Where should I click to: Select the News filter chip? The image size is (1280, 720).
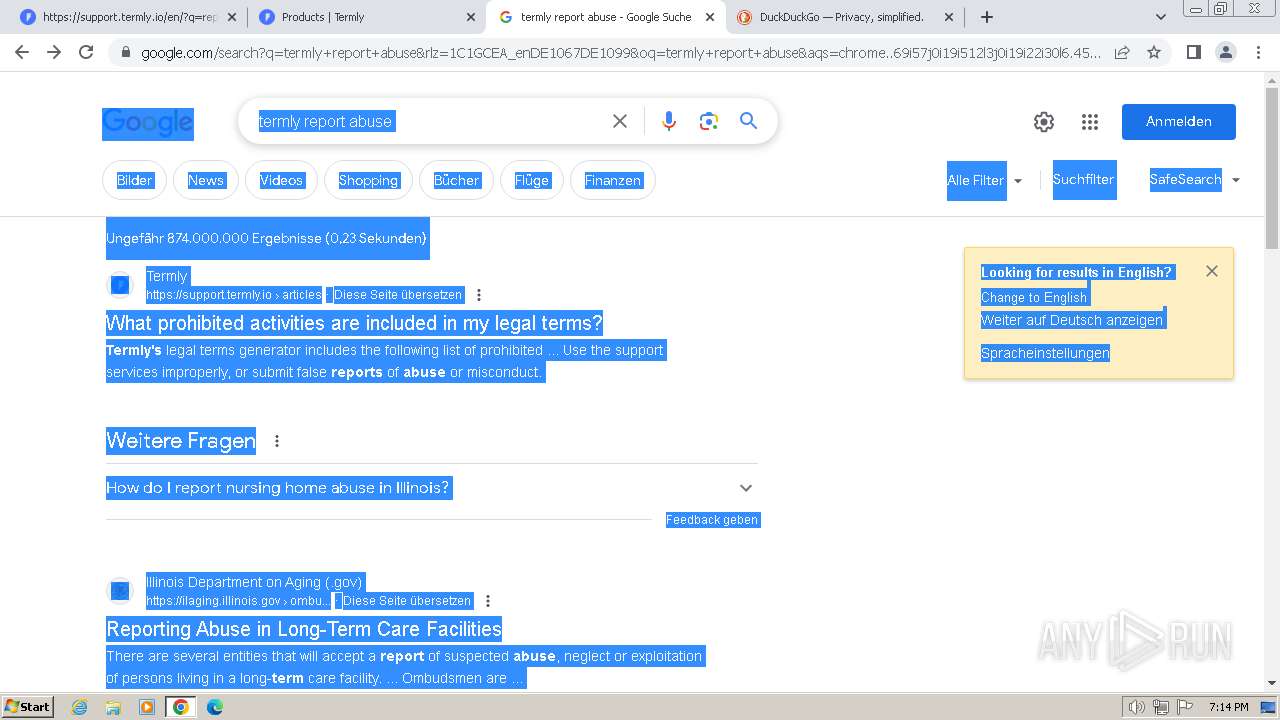[x=206, y=180]
